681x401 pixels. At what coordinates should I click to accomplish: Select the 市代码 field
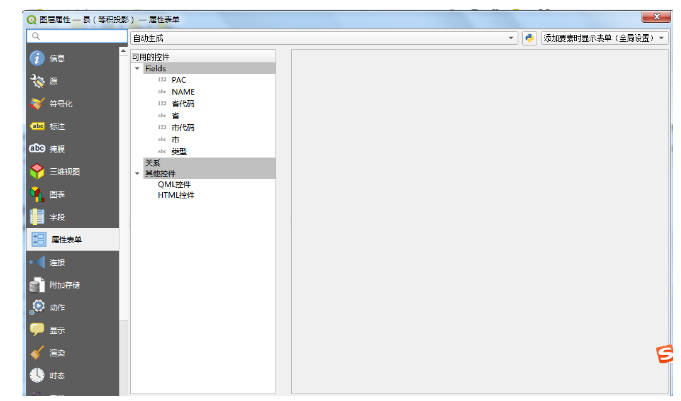[183, 127]
